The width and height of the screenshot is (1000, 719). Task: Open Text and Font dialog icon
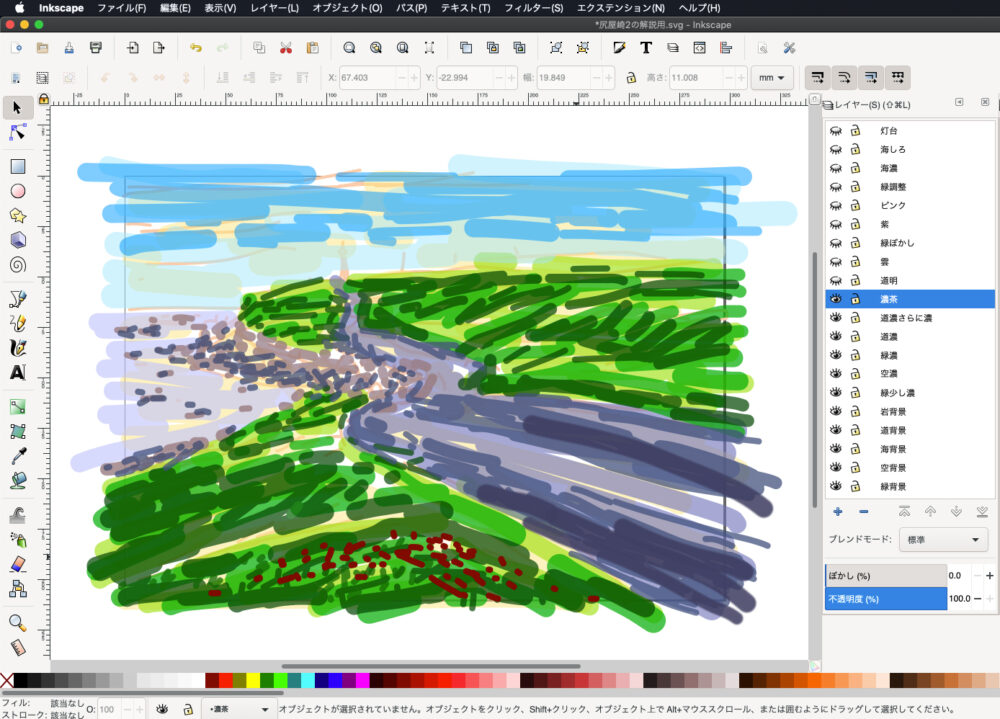[x=646, y=47]
